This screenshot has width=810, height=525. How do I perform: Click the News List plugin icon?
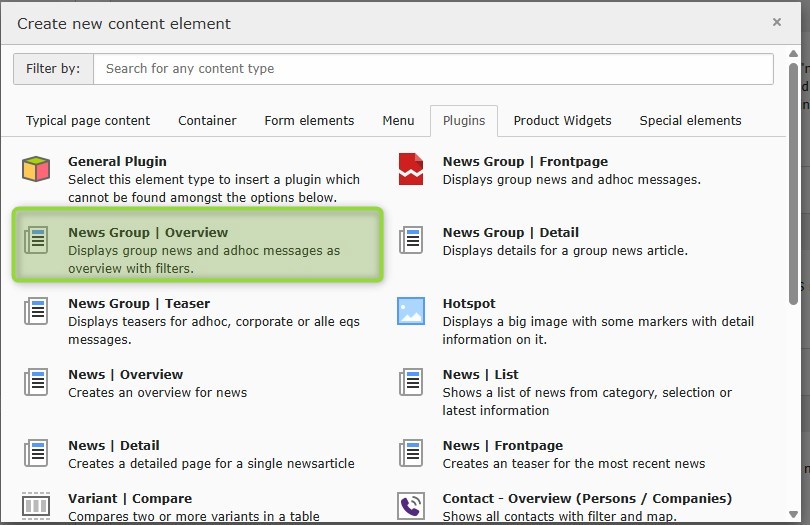411,382
